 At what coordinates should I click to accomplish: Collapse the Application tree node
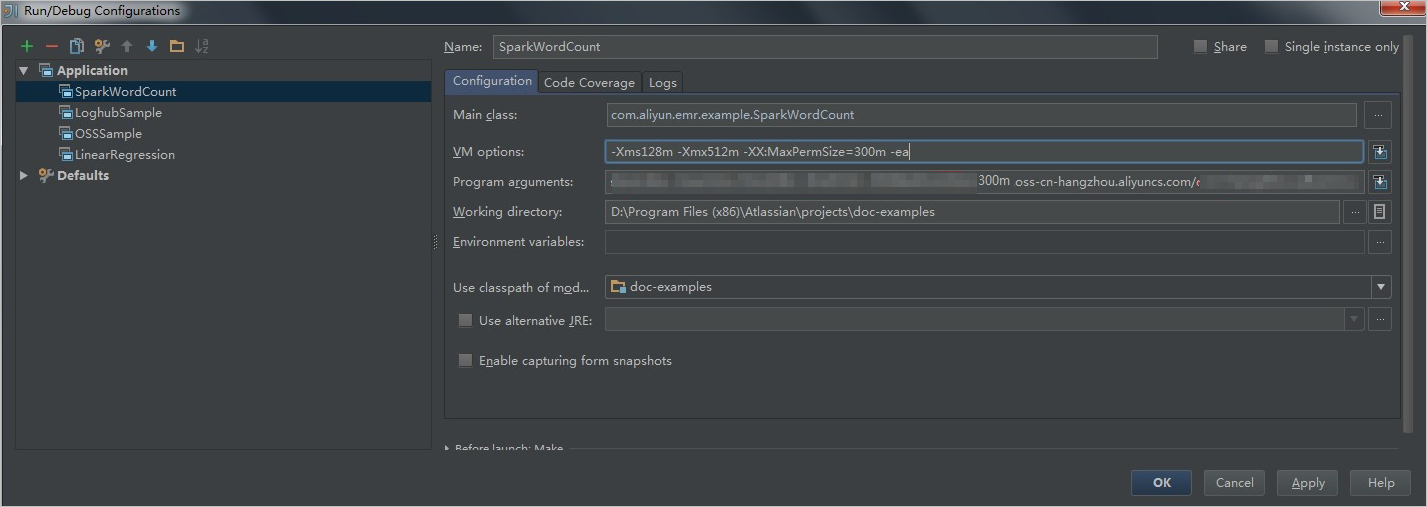pos(24,71)
